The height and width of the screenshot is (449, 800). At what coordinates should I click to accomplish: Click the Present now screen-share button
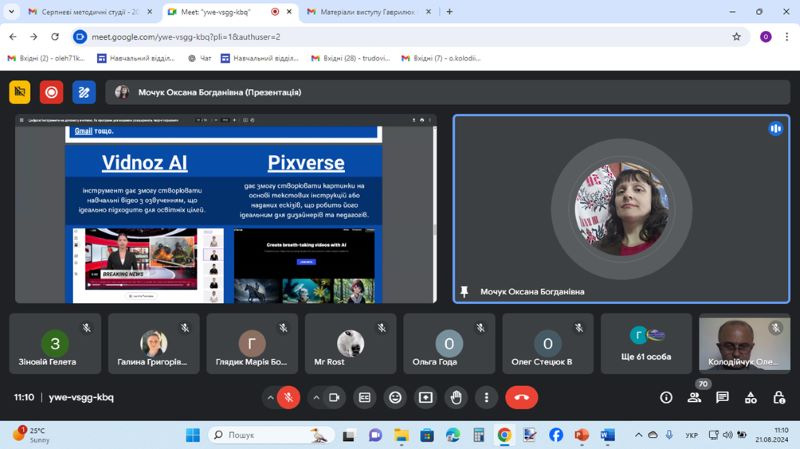click(x=426, y=397)
